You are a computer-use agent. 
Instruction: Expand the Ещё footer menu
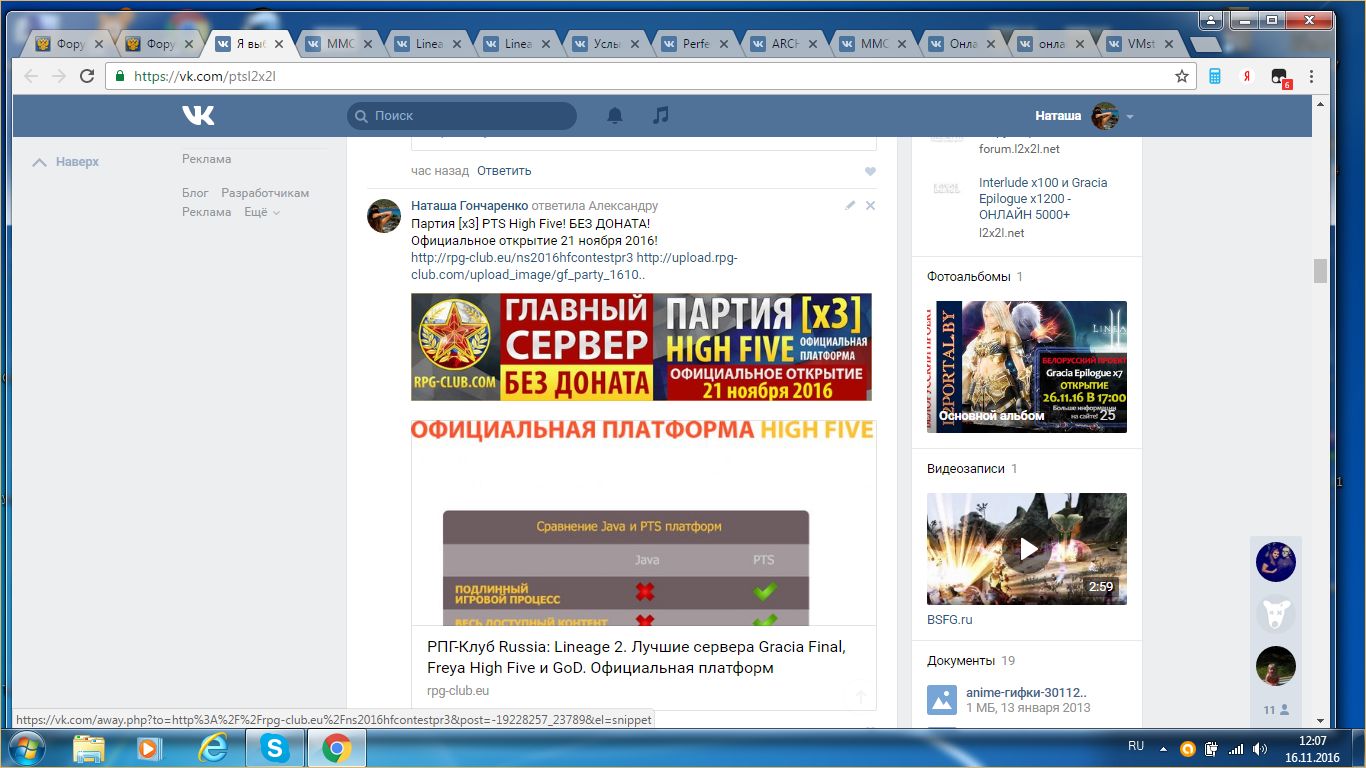click(x=262, y=212)
